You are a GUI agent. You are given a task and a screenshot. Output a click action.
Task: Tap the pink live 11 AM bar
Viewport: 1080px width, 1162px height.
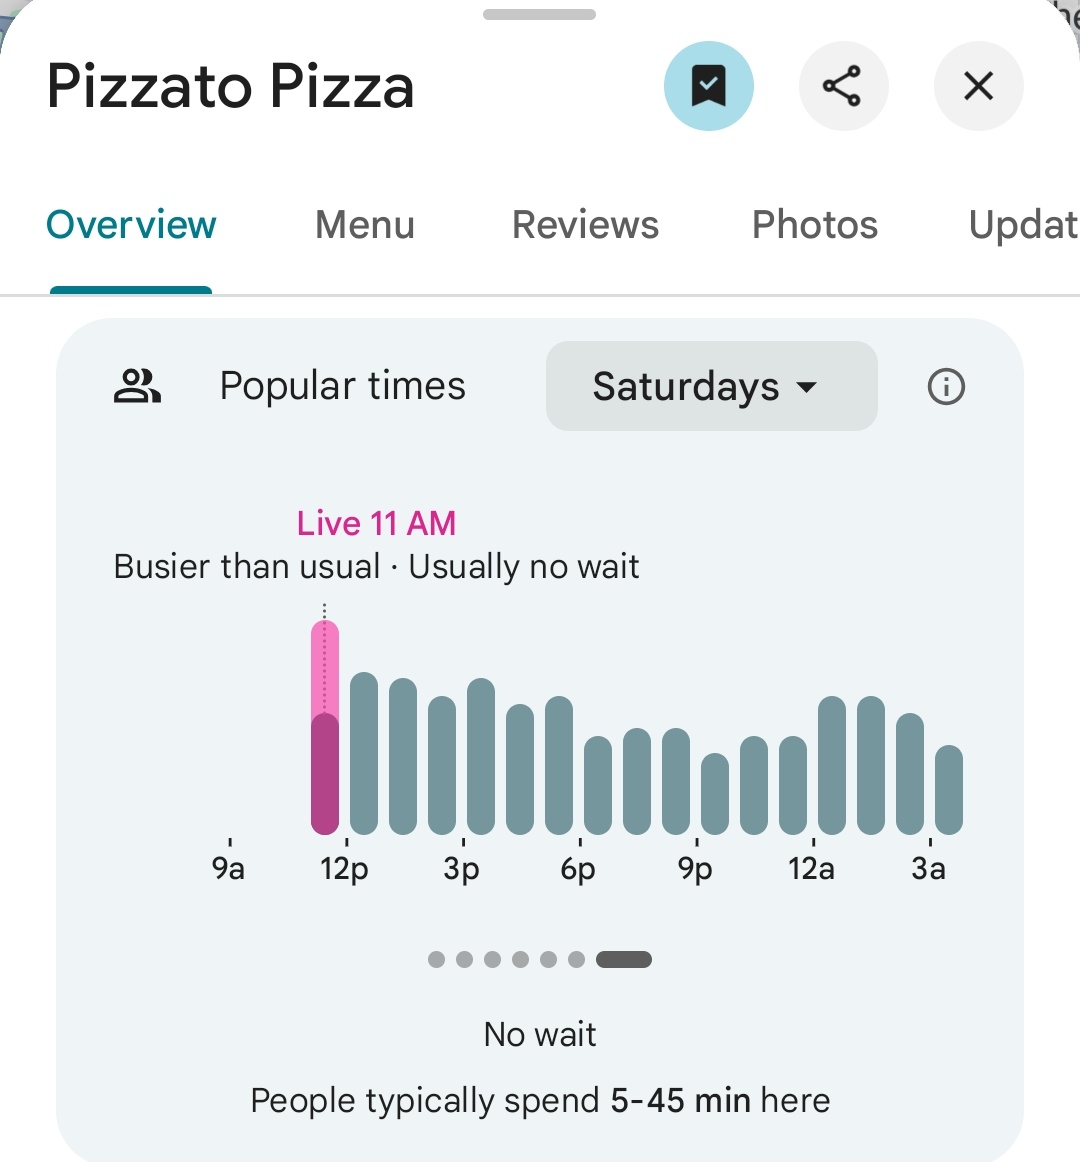[x=325, y=728]
